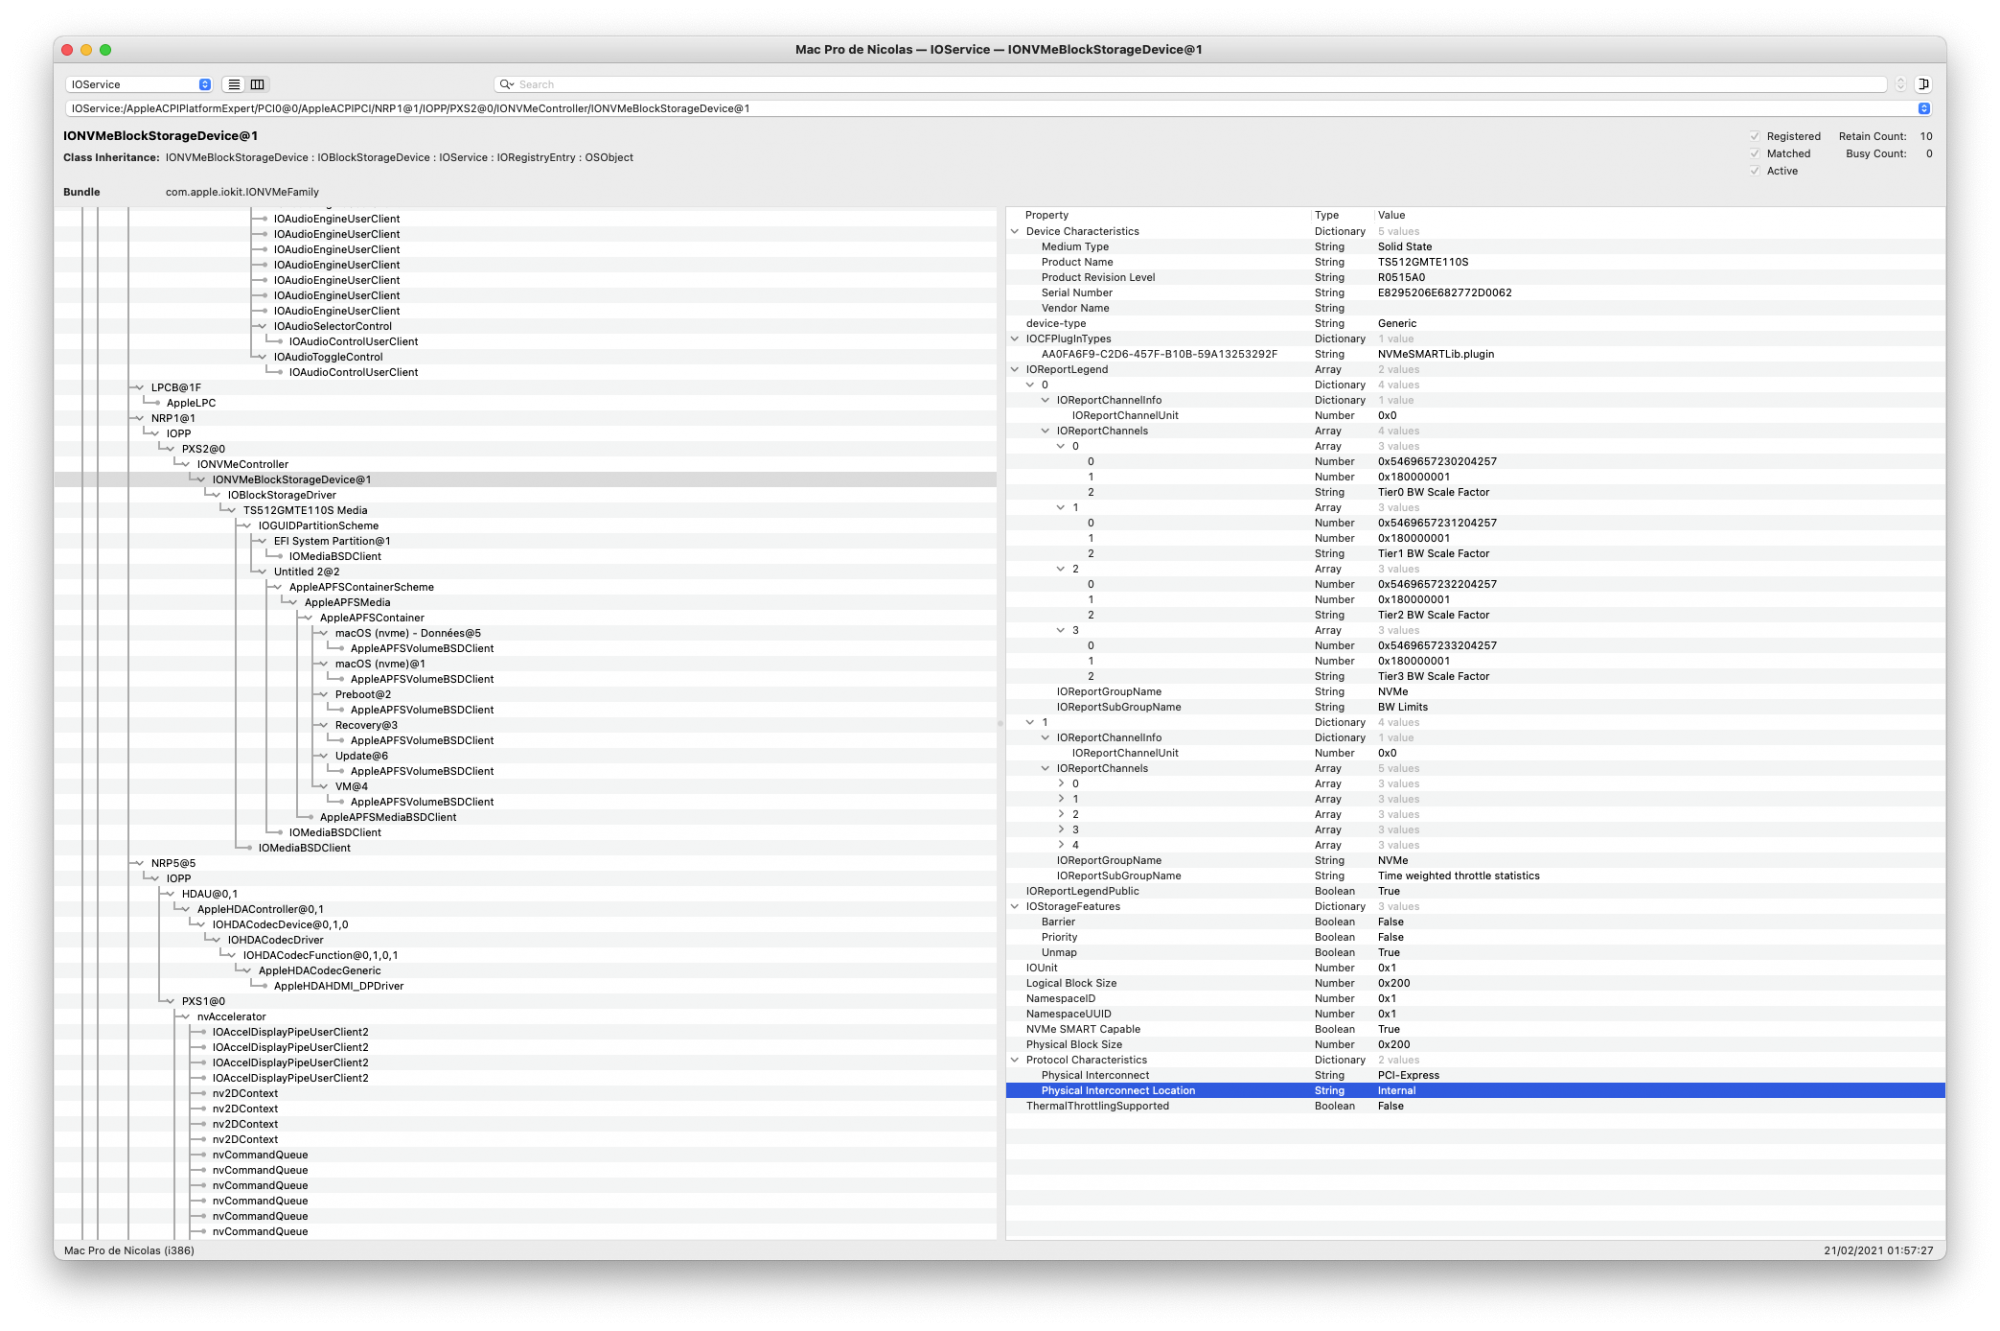The image size is (2000, 1331).
Task: Collapse the IOGUIDPartitionScheme node
Action: pyautogui.click(x=247, y=526)
